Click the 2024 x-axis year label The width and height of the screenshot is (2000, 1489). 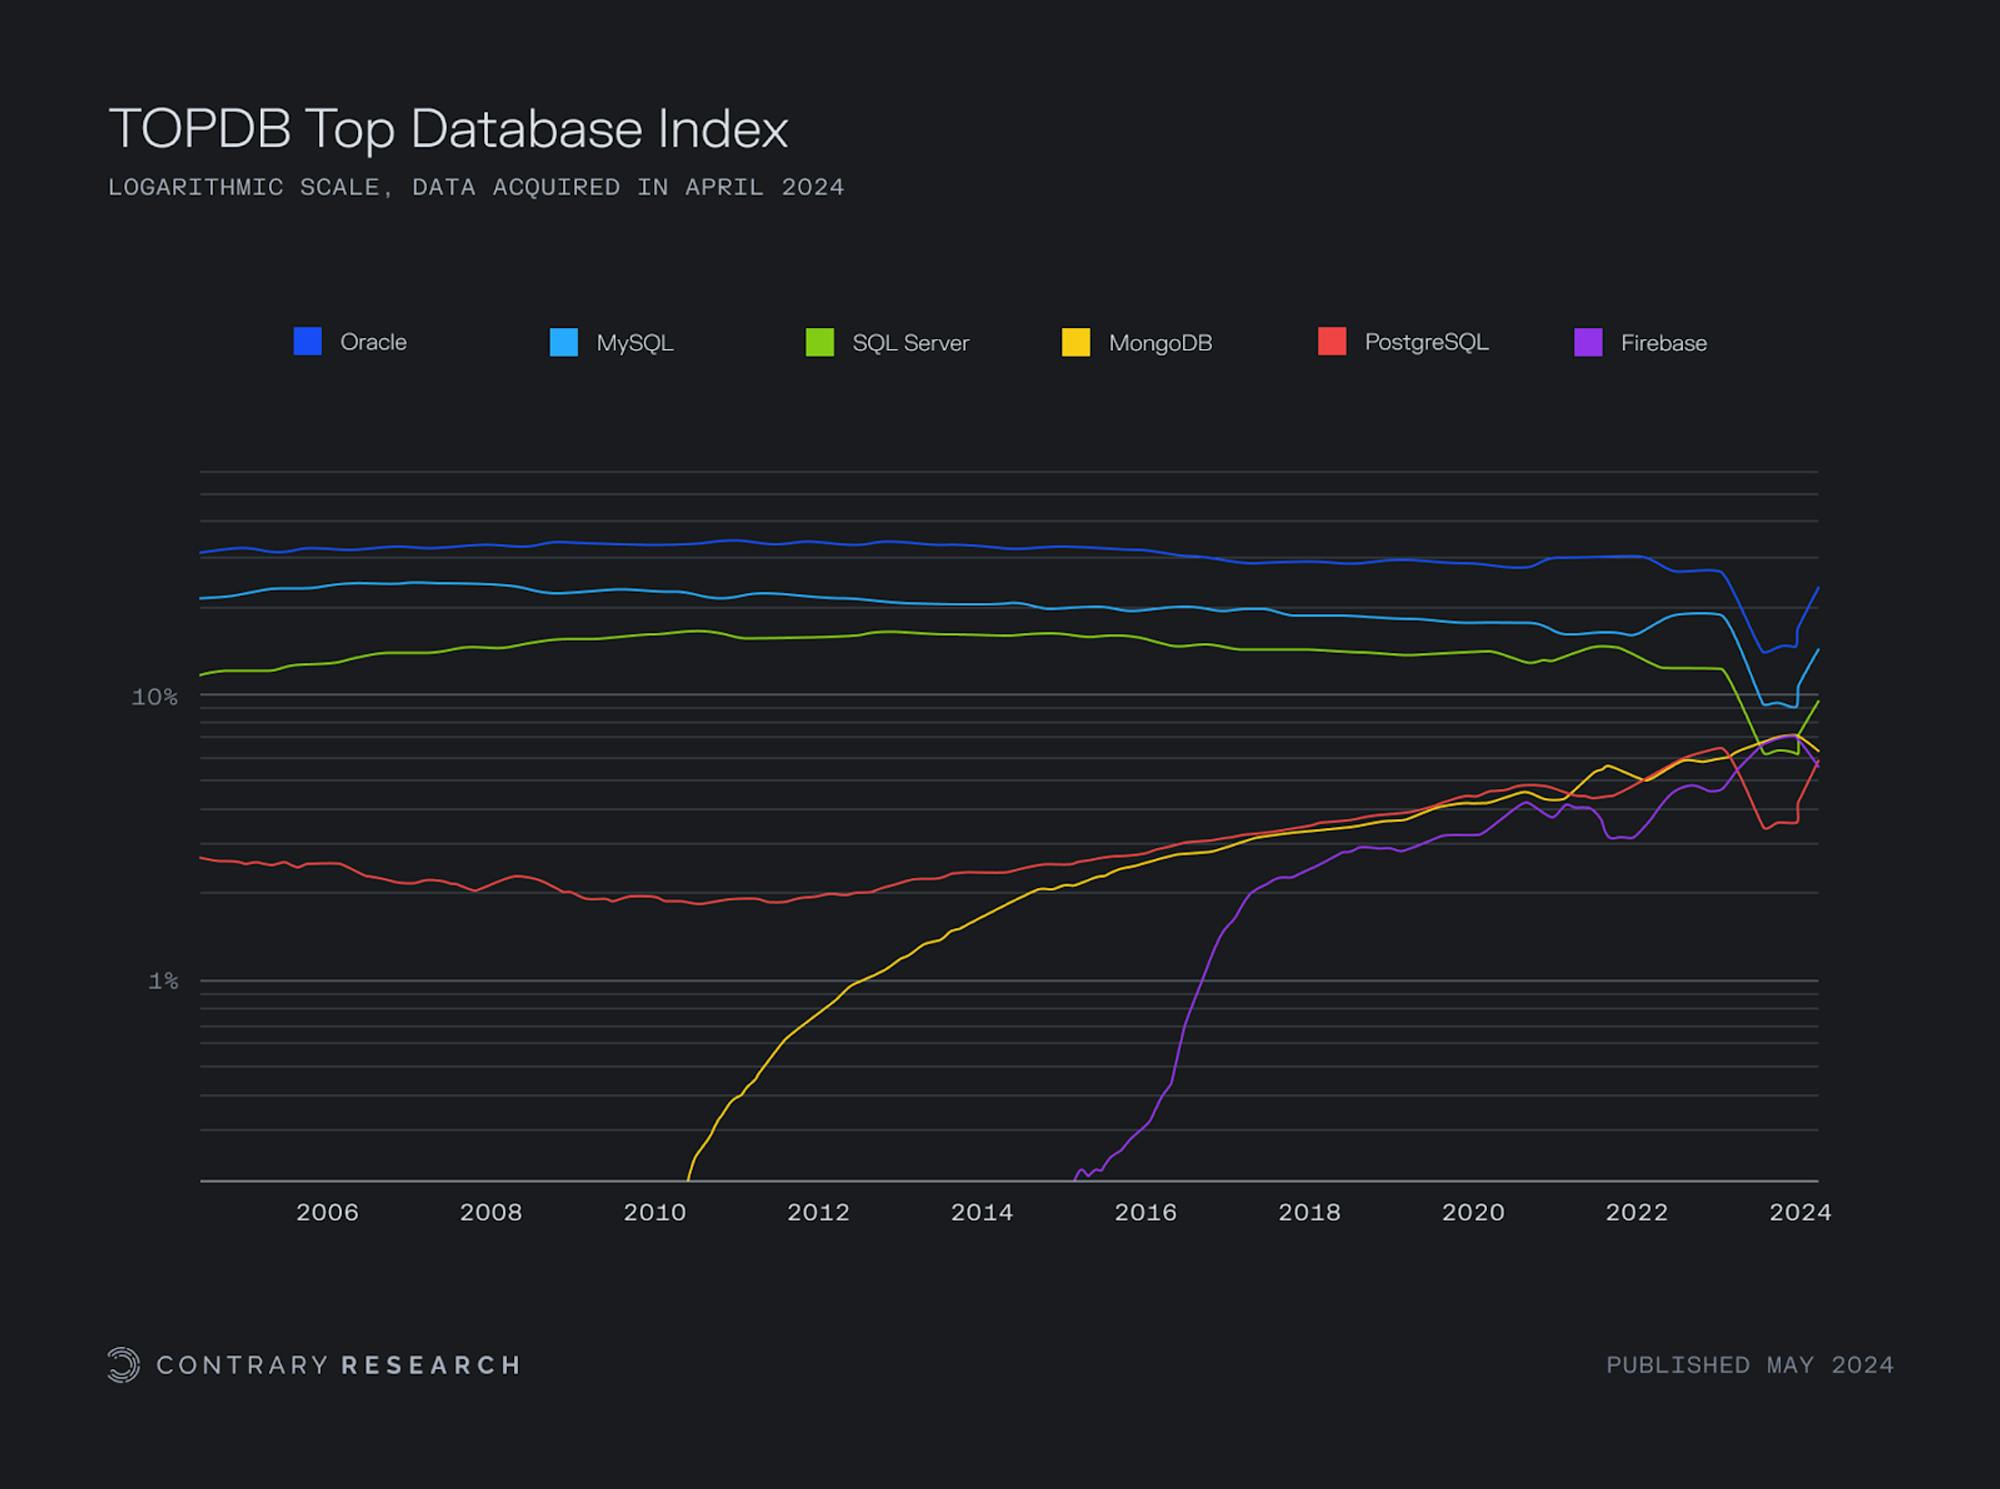(1800, 1213)
